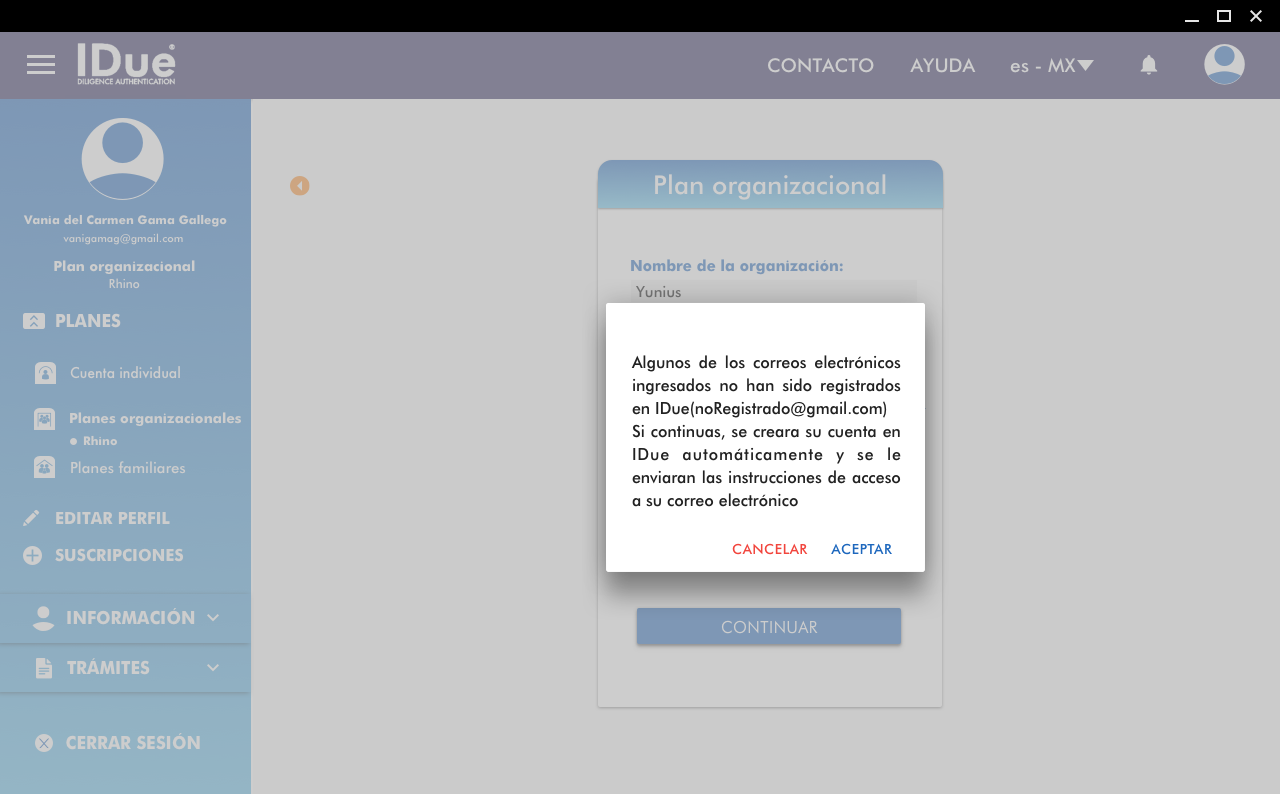Click the Planes familiares icon
The width and height of the screenshot is (1280, 794).
pyautogui.click(x=45, y=468)
